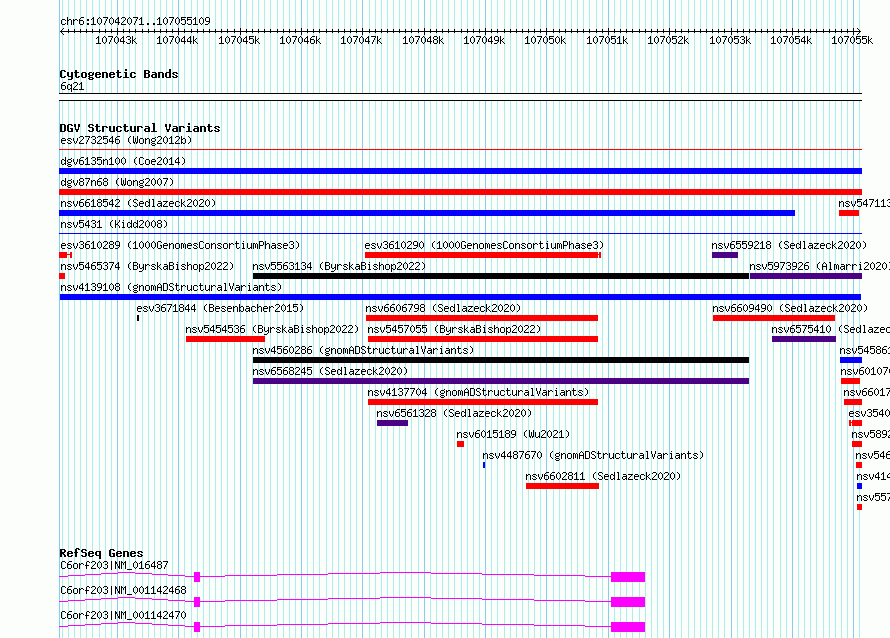Image resolution: width=890 pixels, height=638 pixels.
Task: Open the dgv87n68 (Wong2007) variant label
Action: pyautogui.click(x=117, y=182)
